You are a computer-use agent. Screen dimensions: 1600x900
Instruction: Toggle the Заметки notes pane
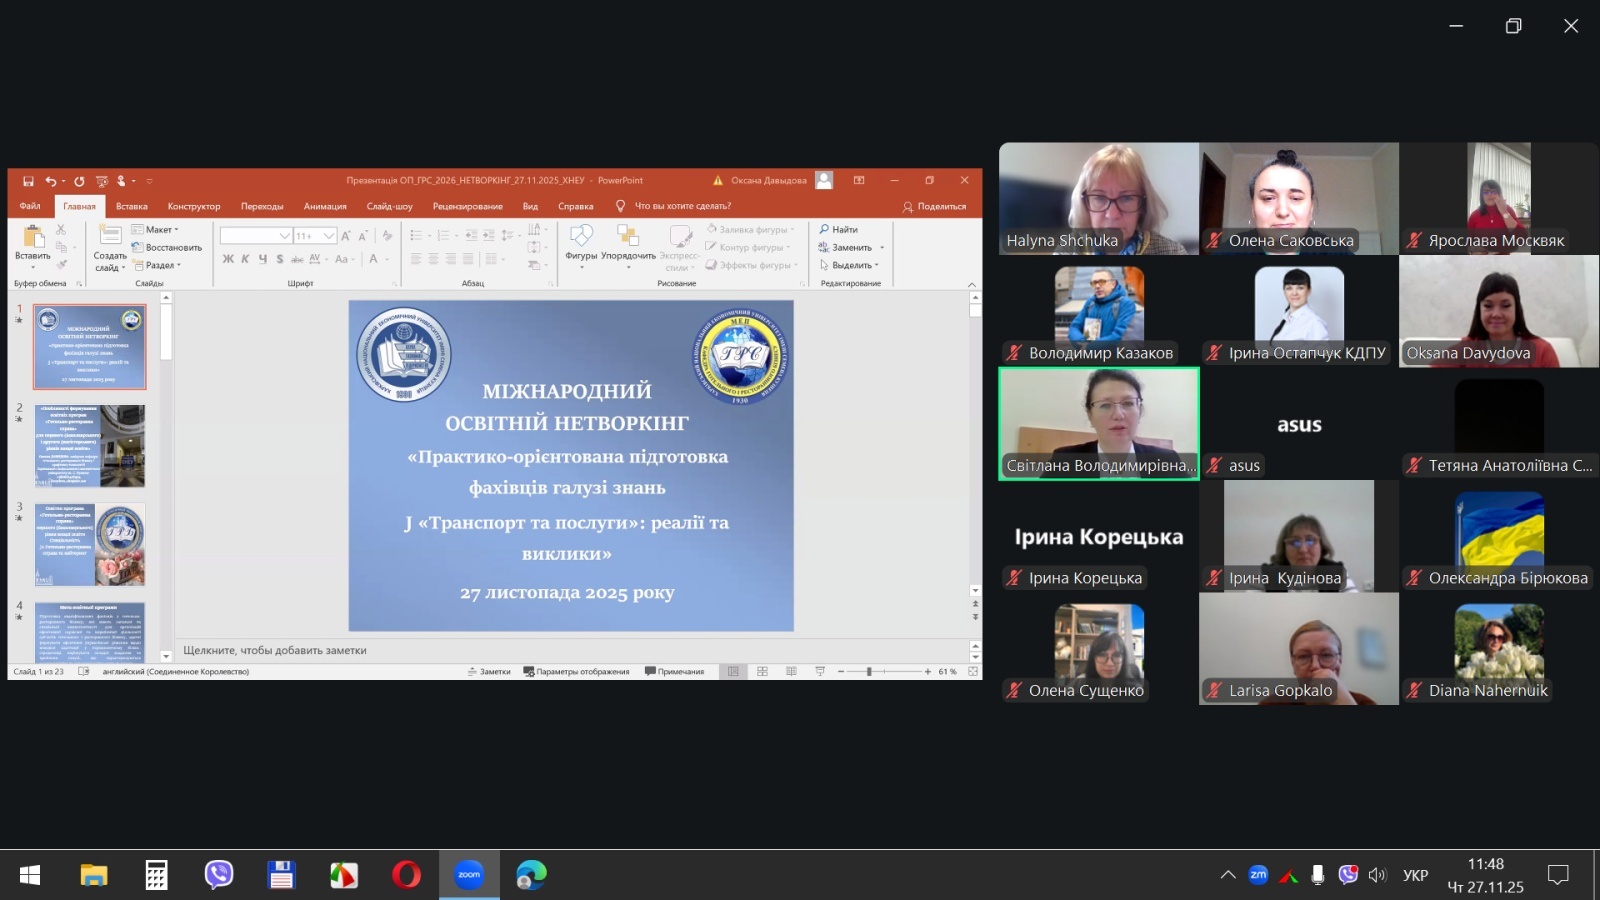[489, 672]
